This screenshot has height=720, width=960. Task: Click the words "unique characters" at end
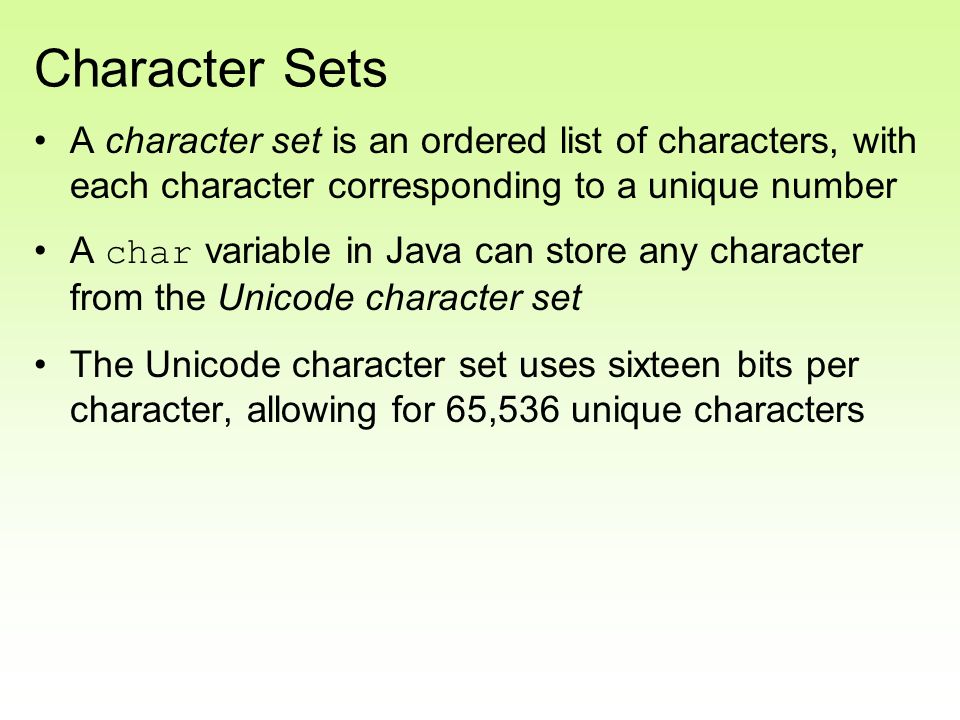click(x=718, y=410)
